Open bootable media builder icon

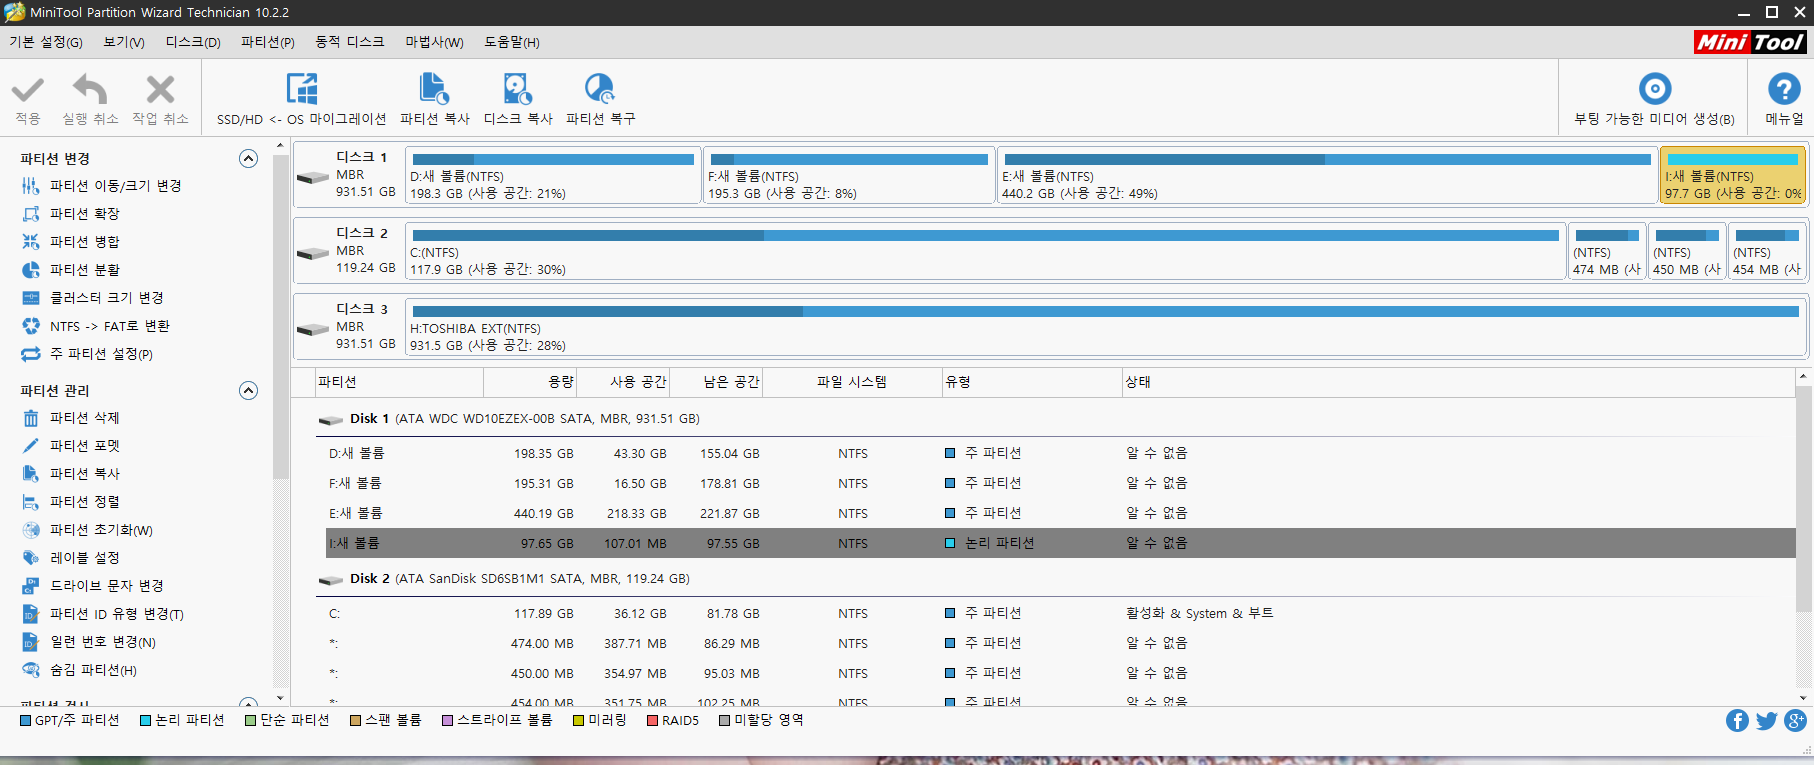[1654, 89]
